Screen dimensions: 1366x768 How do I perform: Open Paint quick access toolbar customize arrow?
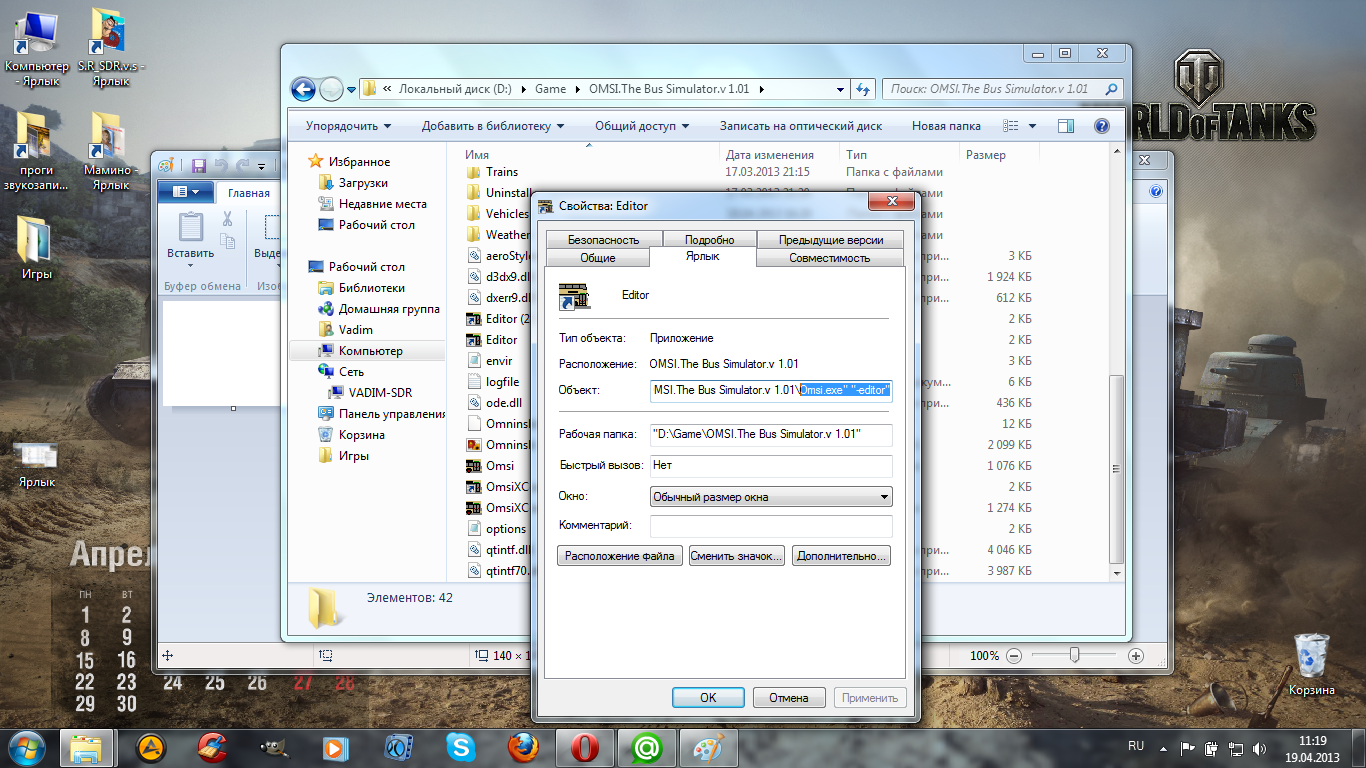coord(262,166)
